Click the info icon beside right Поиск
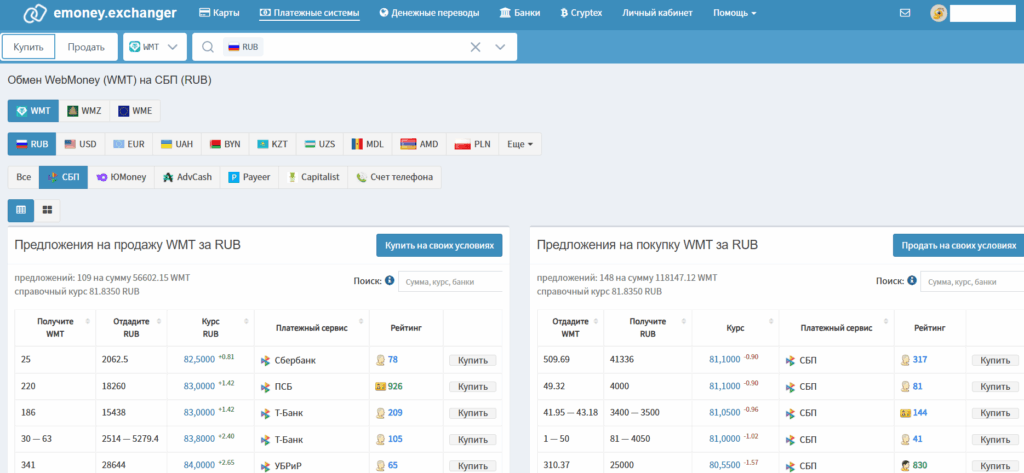This screenshot has height=473, width=1024. click(912, 280)
